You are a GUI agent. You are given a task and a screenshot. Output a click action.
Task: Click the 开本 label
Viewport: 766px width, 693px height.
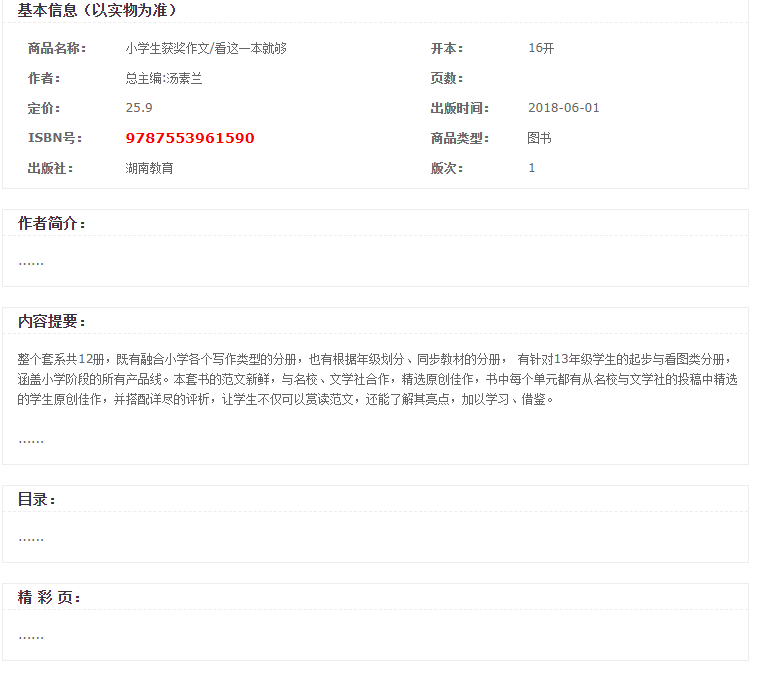tap(447, 48)
